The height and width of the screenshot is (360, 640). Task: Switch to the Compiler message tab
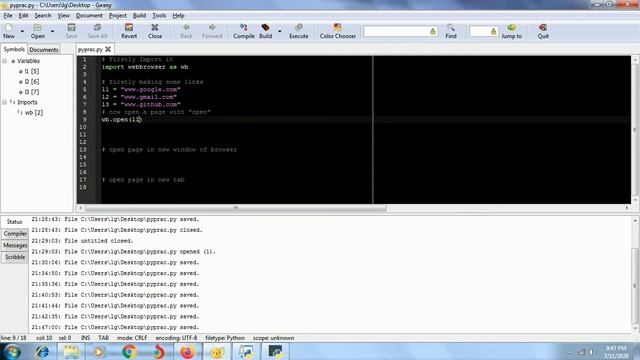[x=15, y=233]
